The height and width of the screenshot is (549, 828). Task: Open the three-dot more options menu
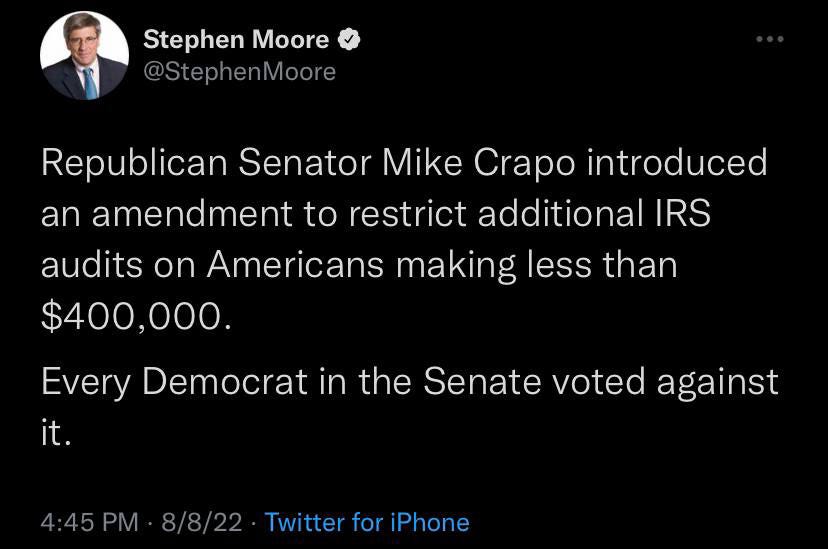pos(769,39)
